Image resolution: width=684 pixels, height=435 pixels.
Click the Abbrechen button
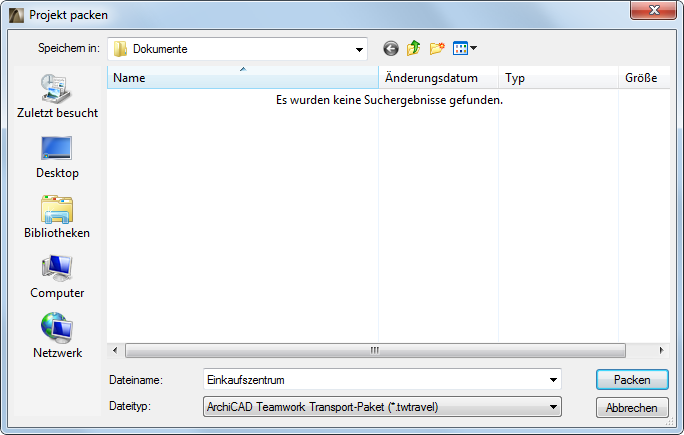pyautogui.click(x=632, y=408)
